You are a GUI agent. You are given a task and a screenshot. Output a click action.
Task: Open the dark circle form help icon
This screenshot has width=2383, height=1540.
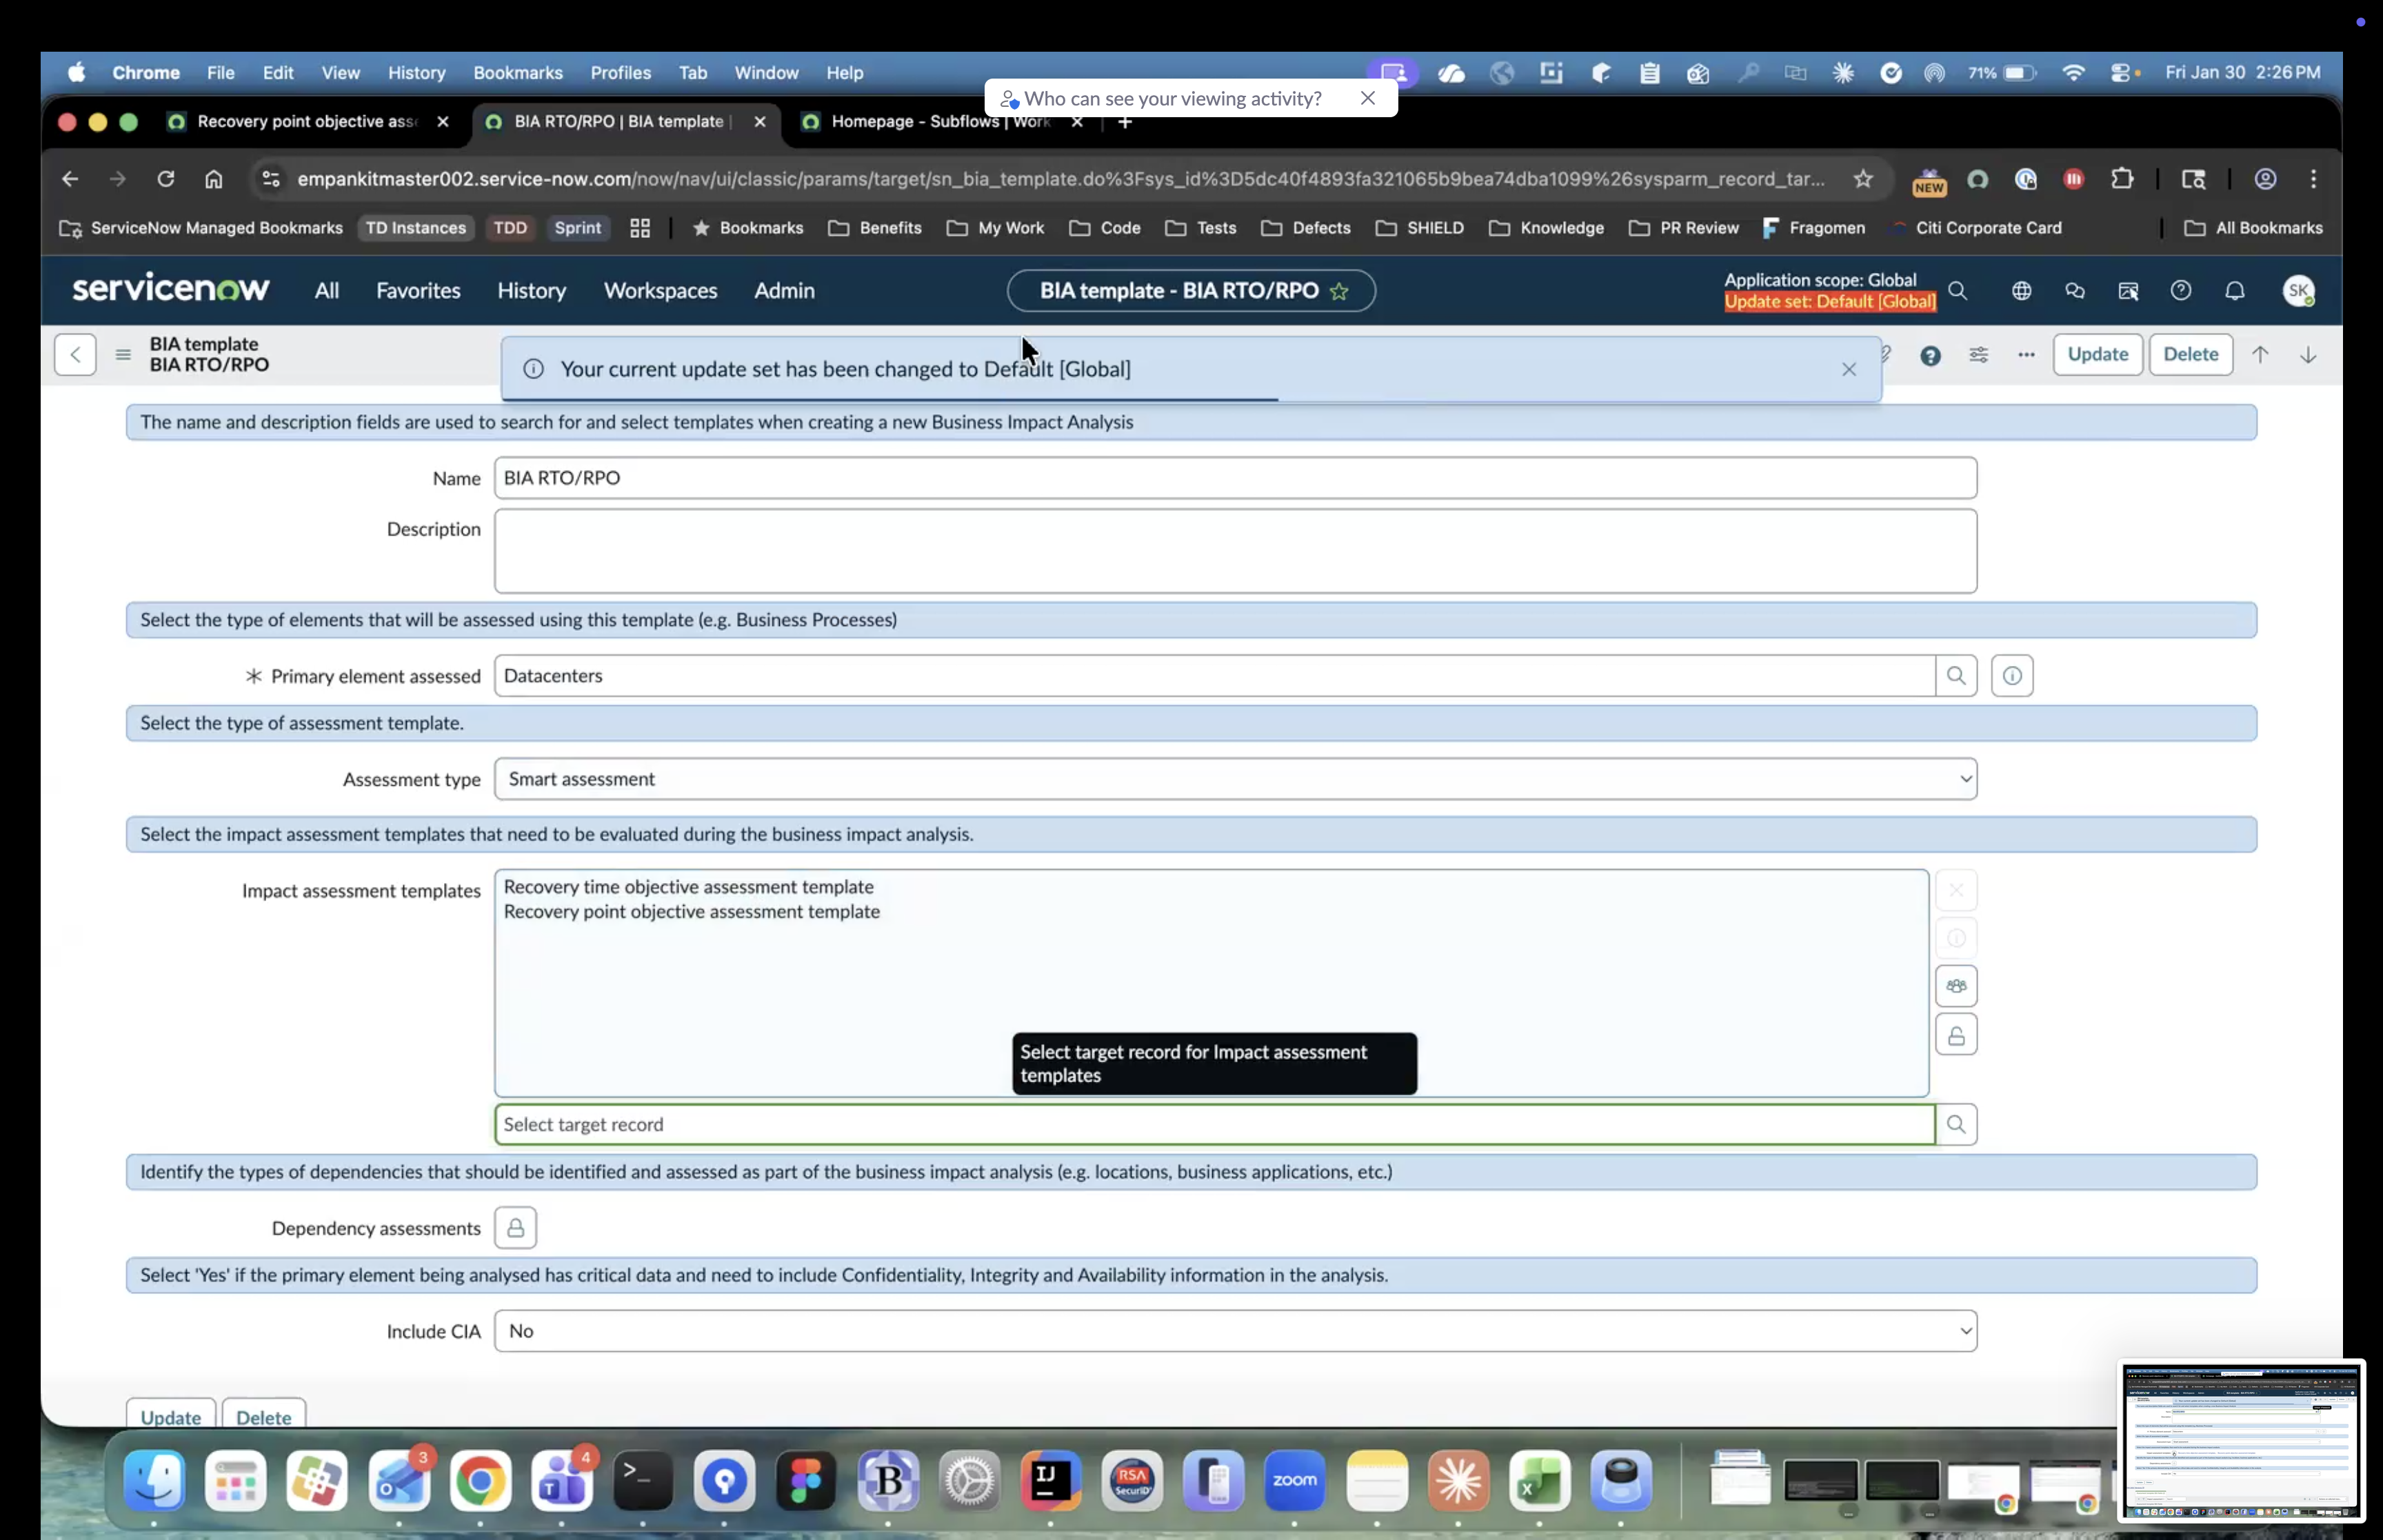(1930, 356)
